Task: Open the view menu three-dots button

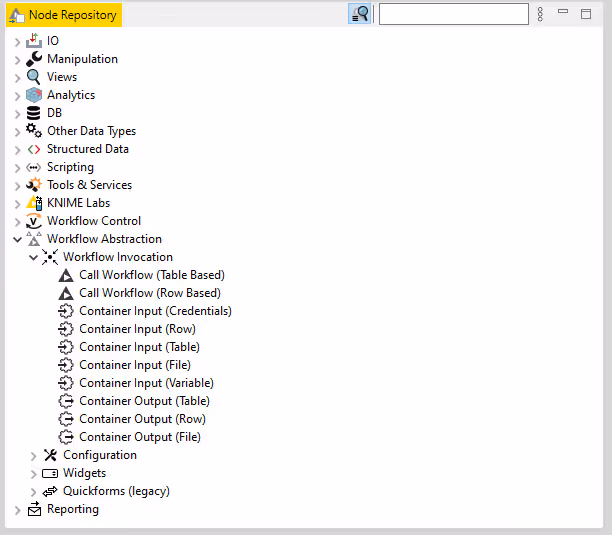Action: click(x=540, y=14)
